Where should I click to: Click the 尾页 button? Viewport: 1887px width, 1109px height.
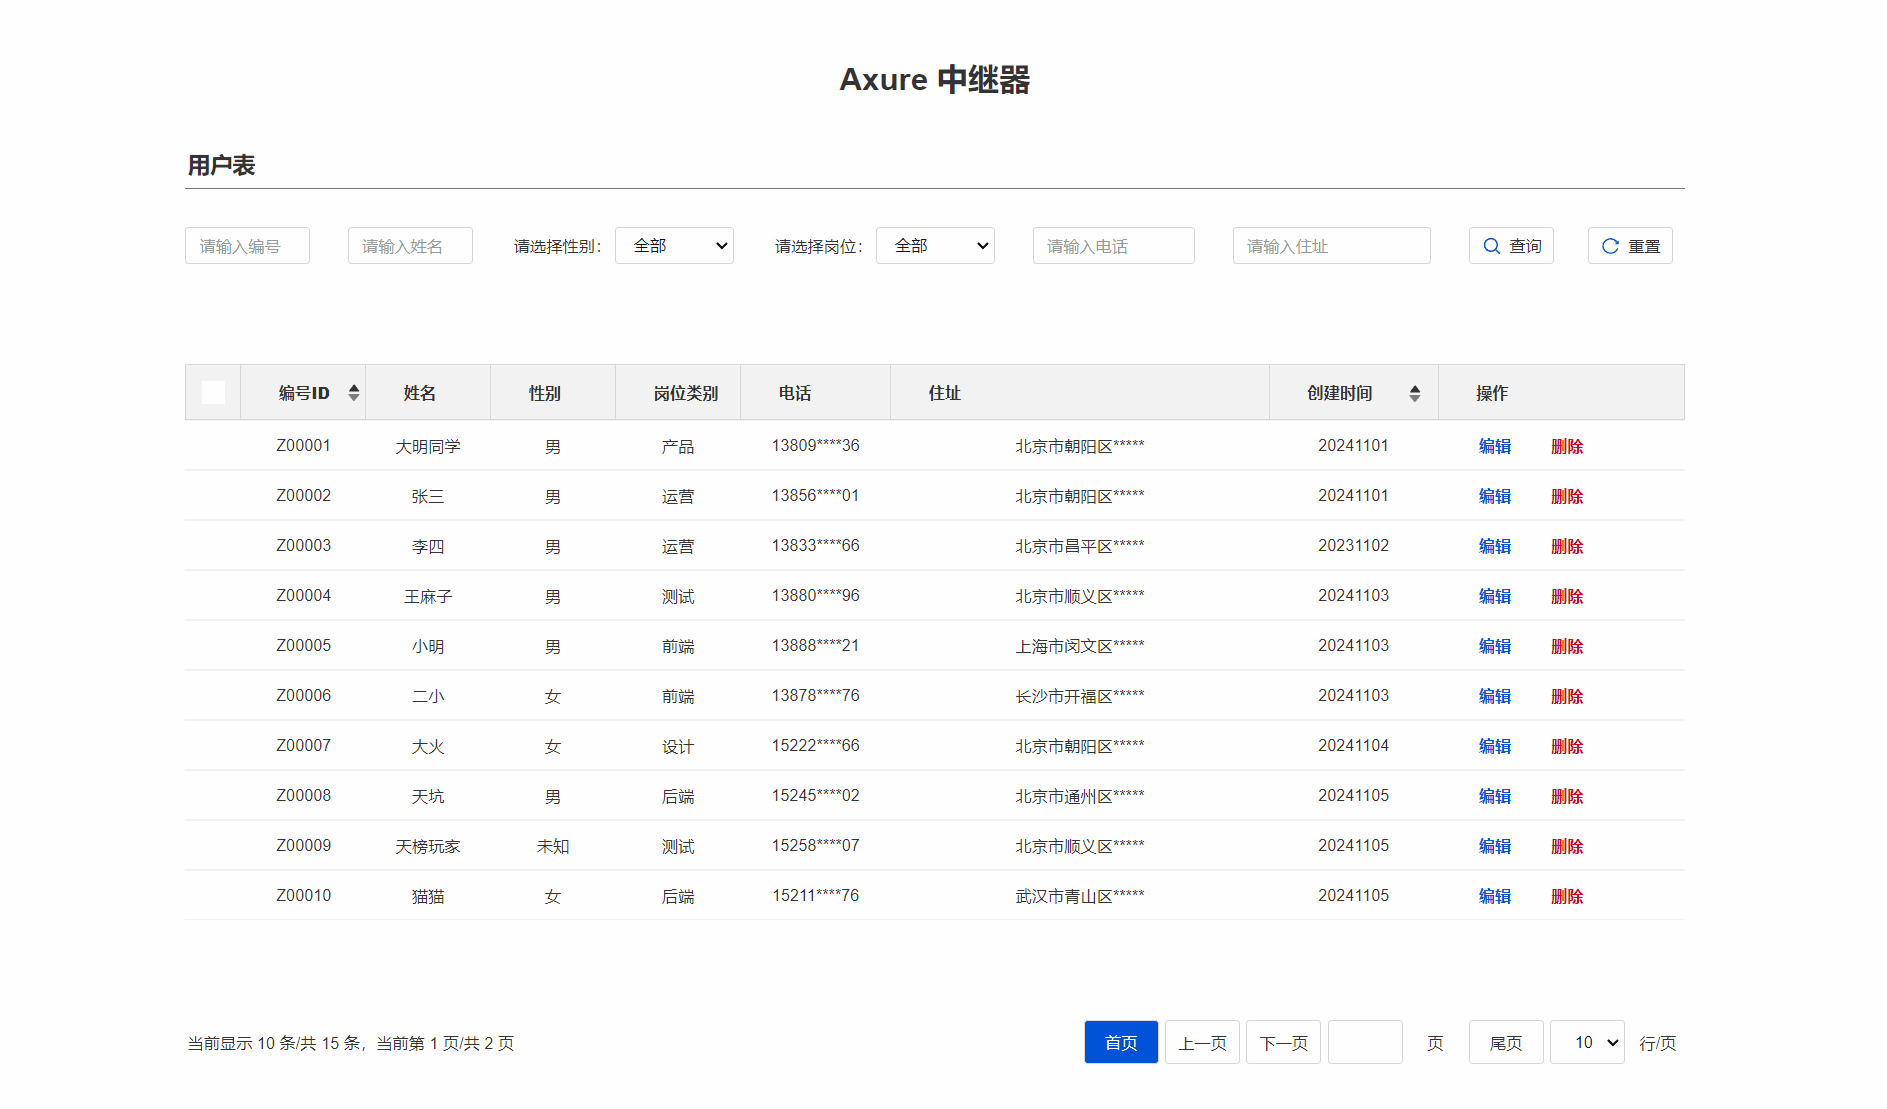[1505, 1042]
